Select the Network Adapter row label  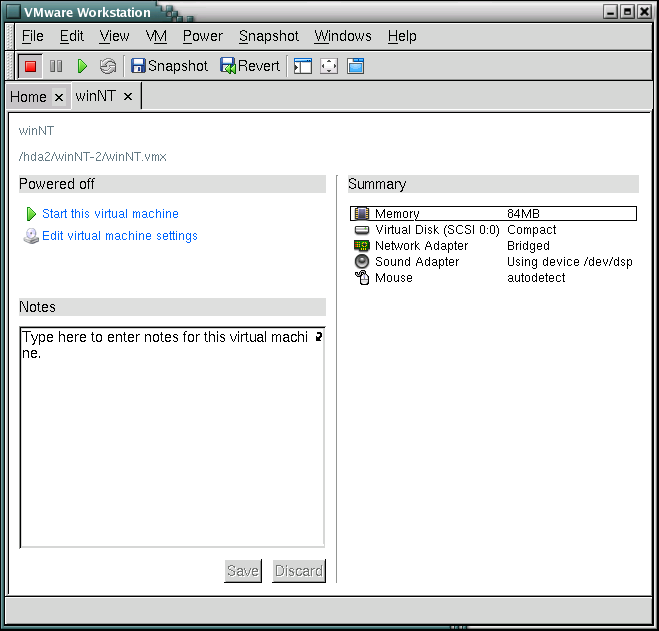[422, 246]
